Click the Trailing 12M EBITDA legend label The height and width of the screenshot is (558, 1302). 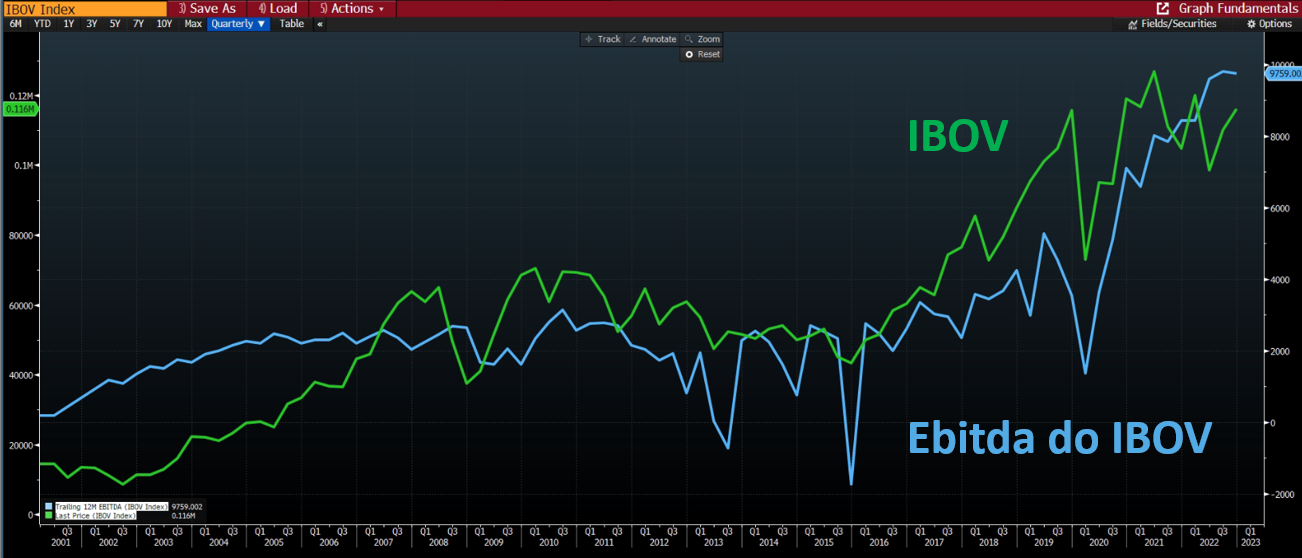coord(111,507)
